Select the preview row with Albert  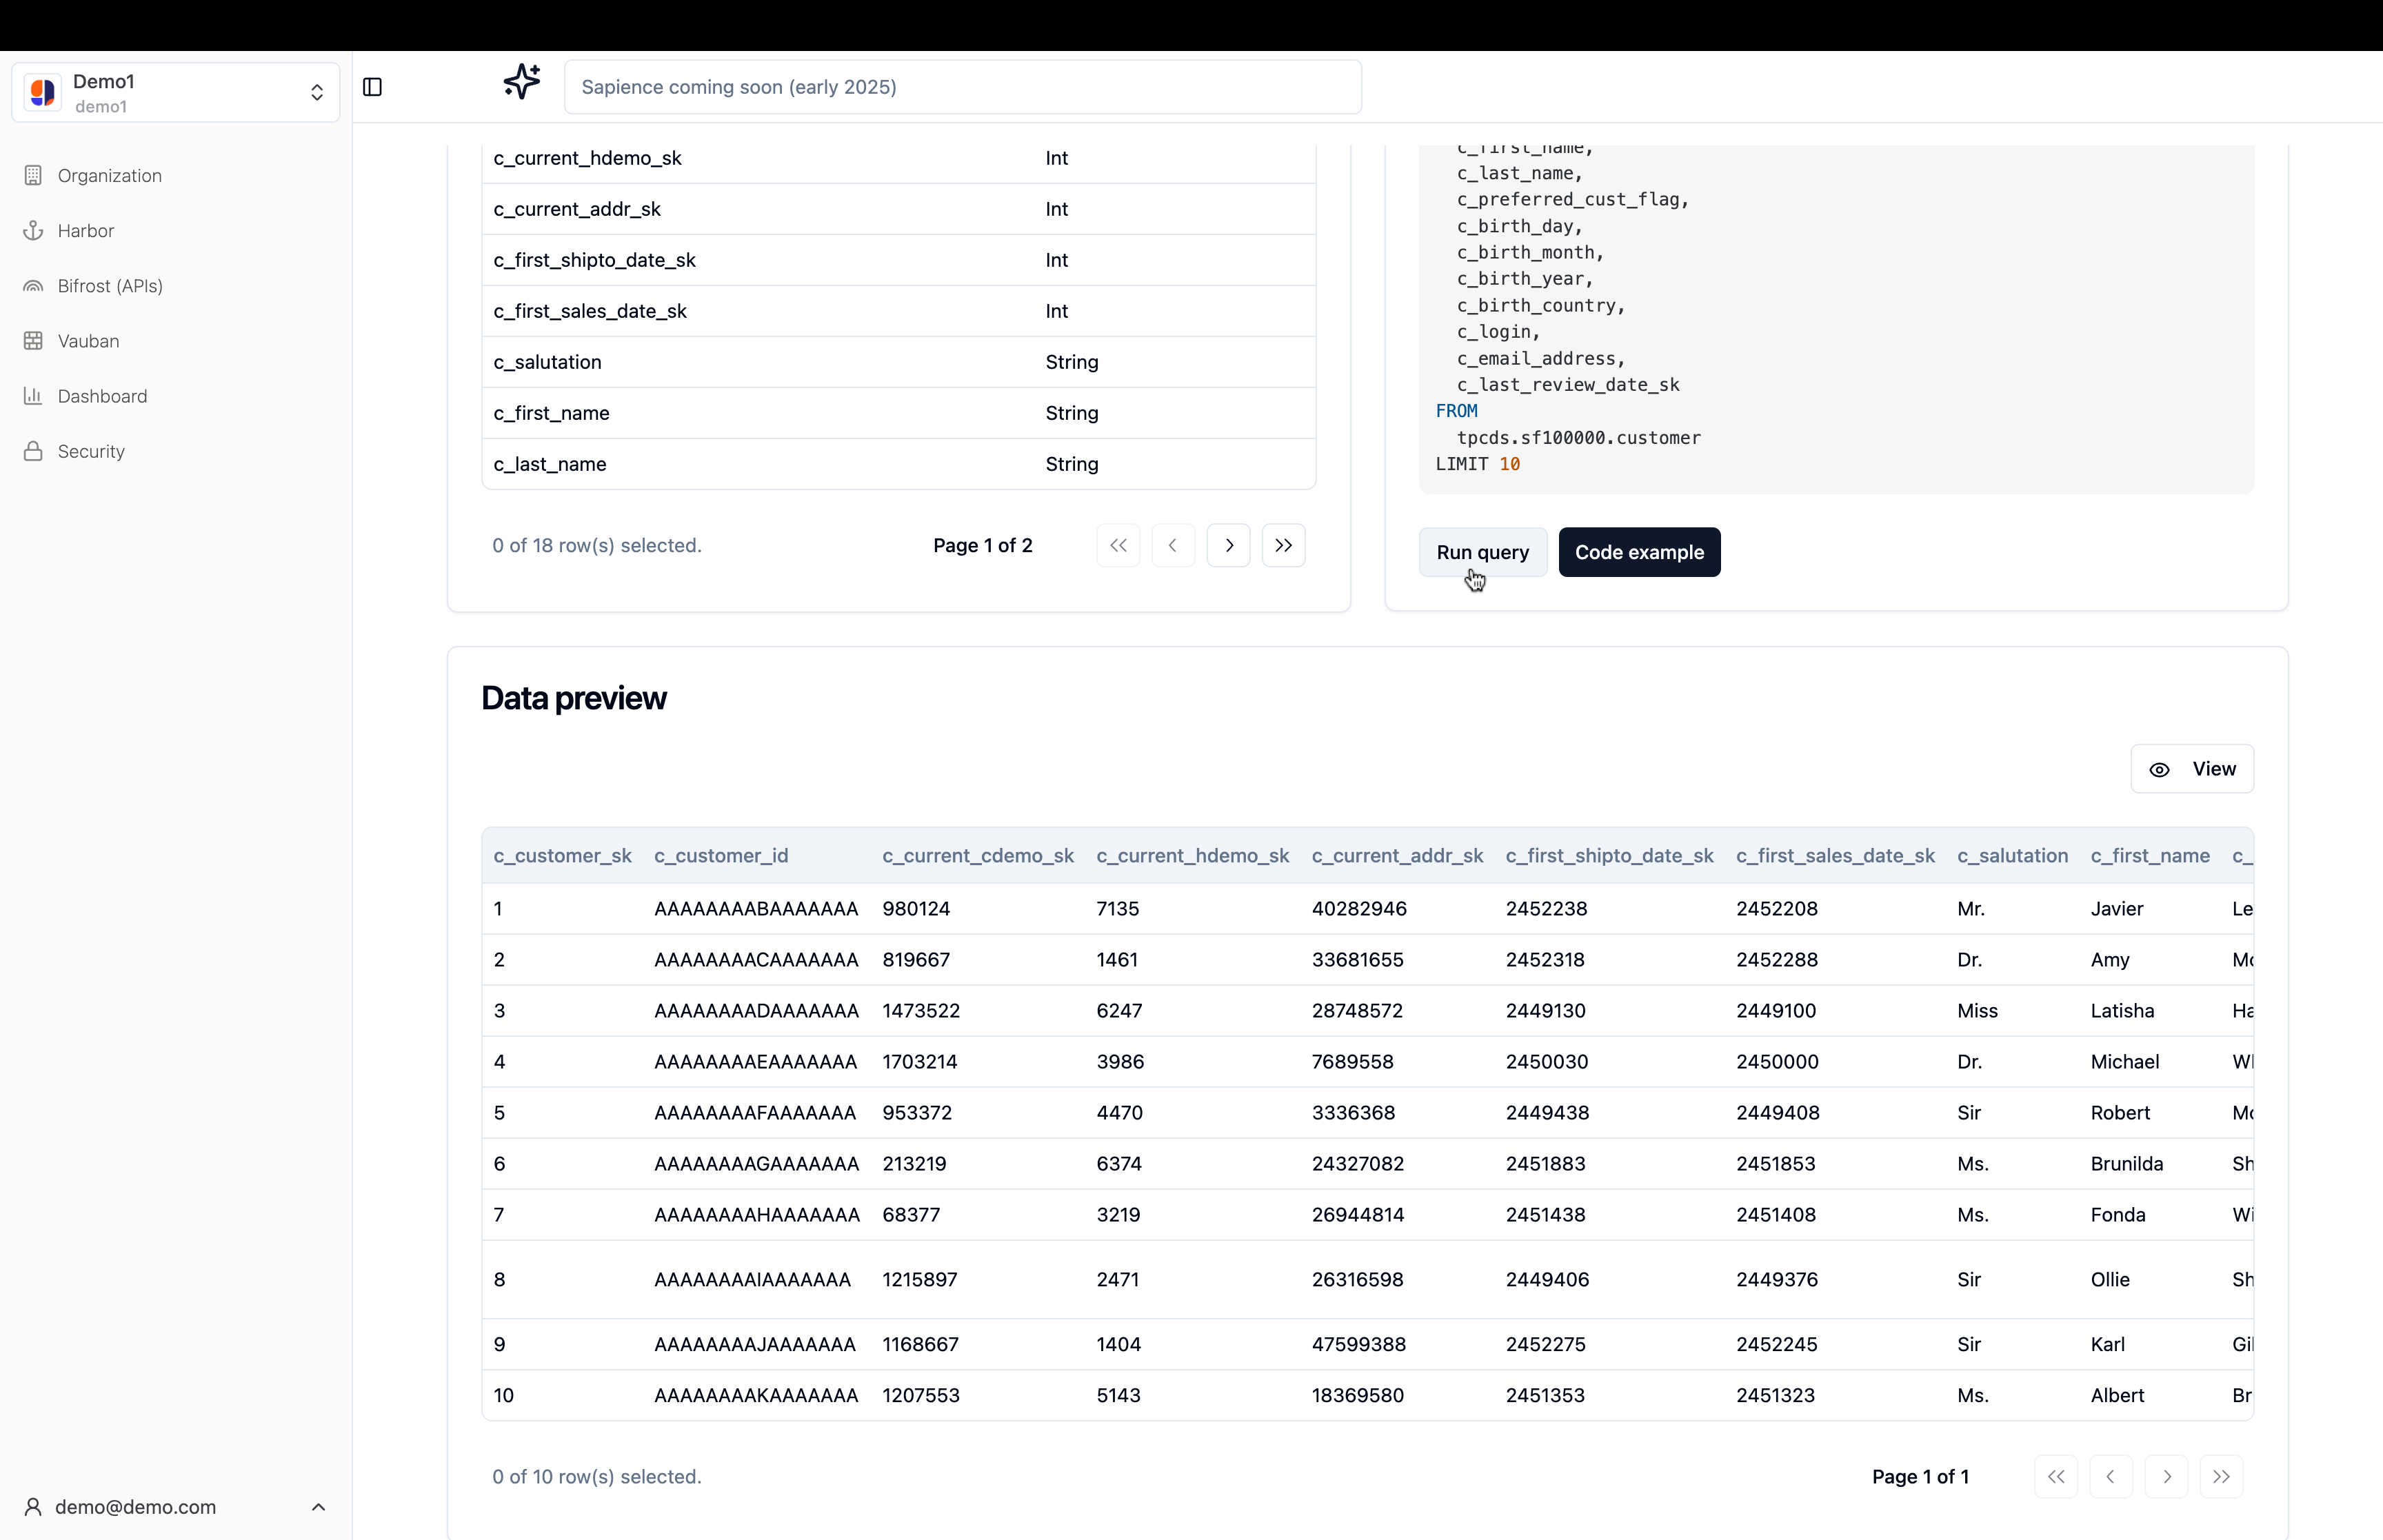pyautogui.click(x=1367, y=1395)
